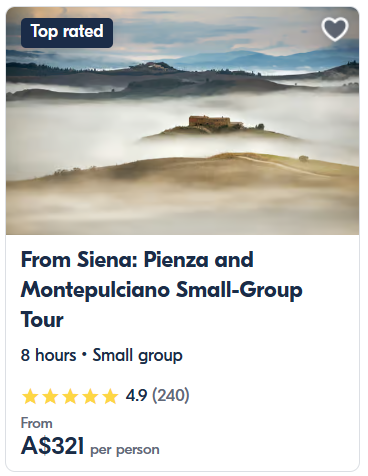368x476 pixels.
Task: Select the Small group label
Action: click(137, 356)
